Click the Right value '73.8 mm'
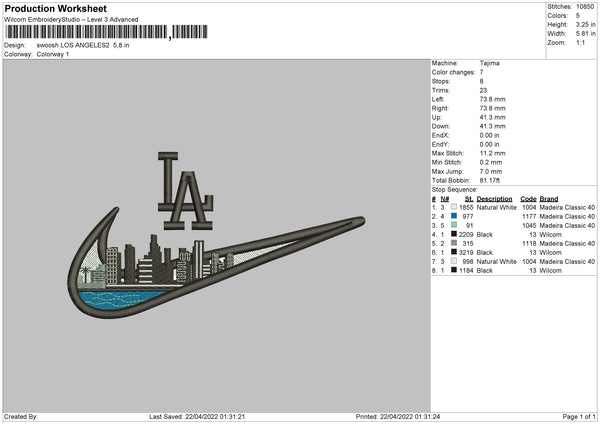 coord(492,108)
